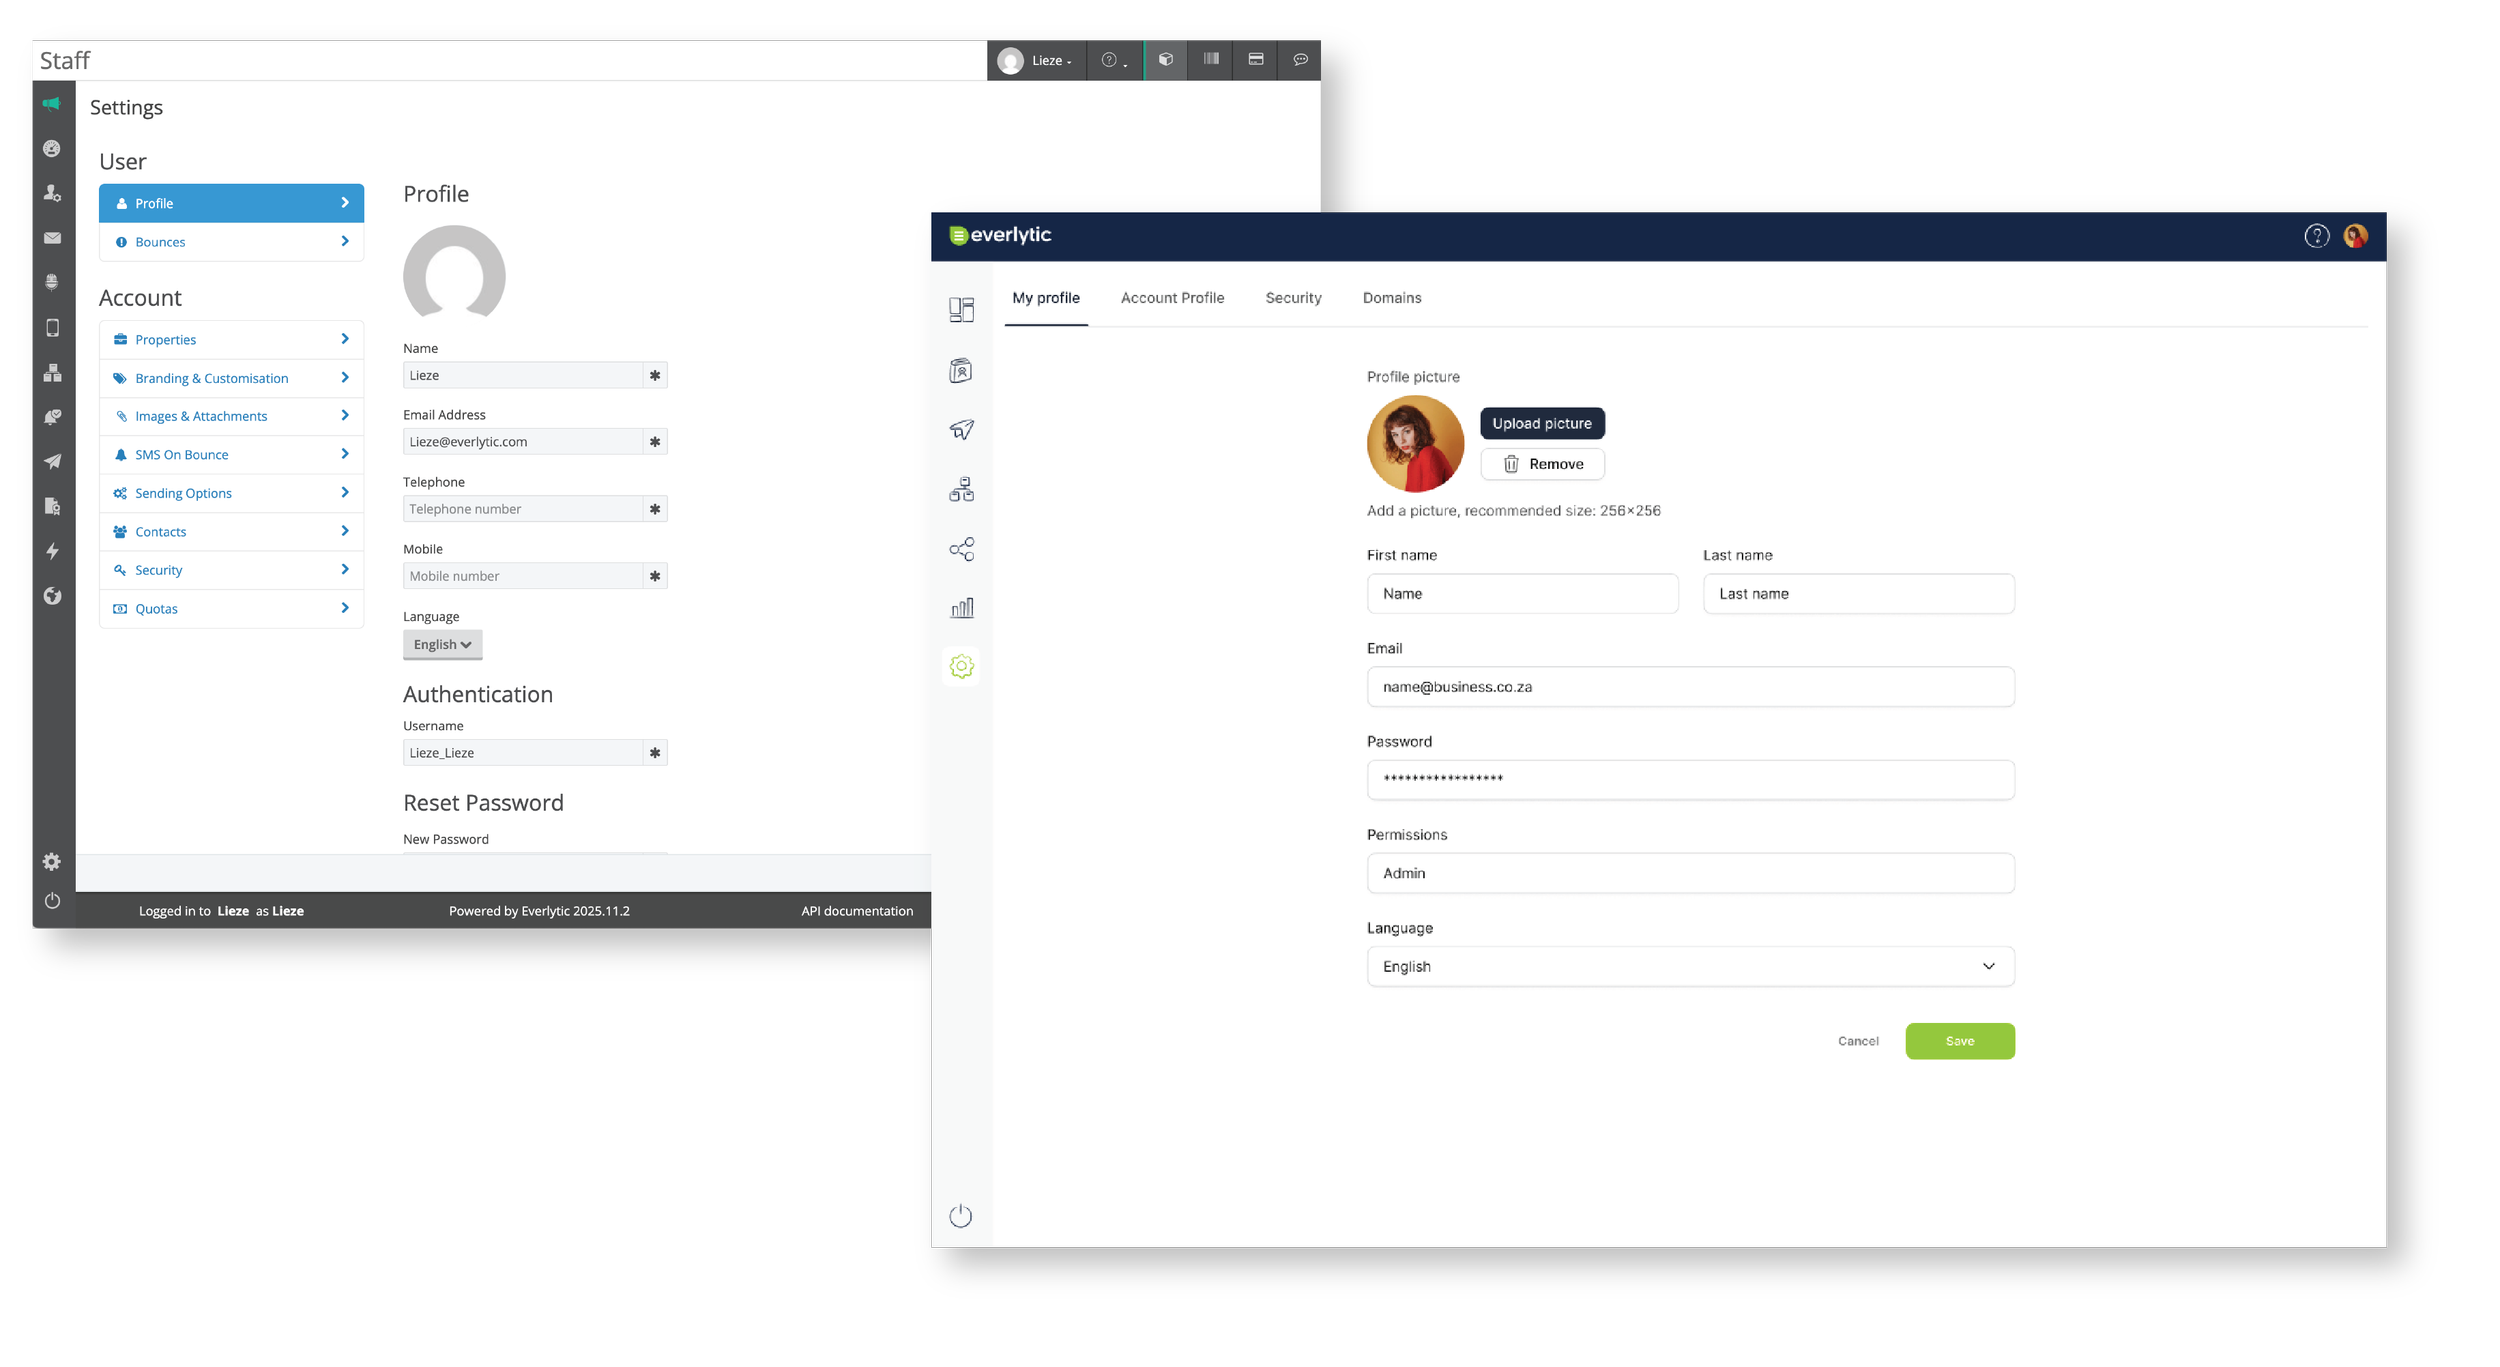
Task: Click the megaphone icon in dark sidebar
Action: click(x=52, y=104)
